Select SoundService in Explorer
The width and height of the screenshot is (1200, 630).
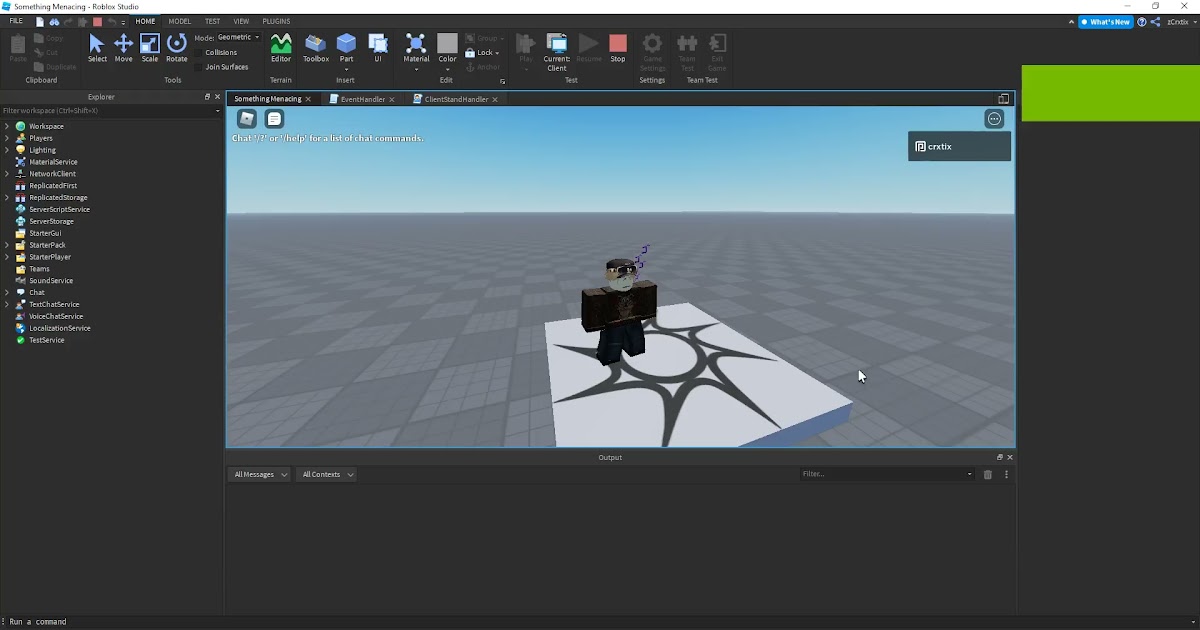click(x=51, y=281)
